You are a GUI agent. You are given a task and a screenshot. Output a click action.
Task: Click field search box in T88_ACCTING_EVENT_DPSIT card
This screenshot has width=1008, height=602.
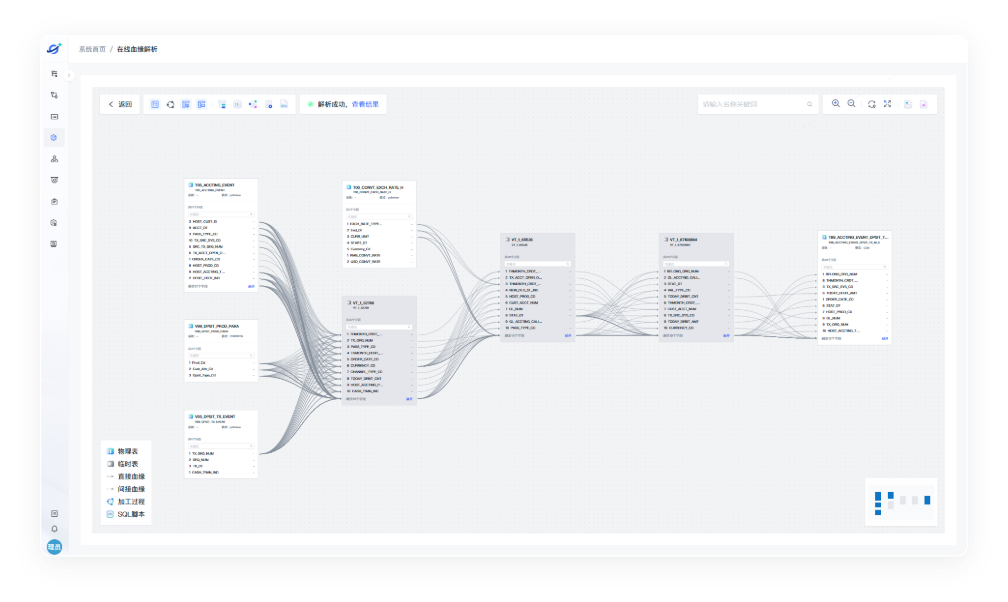(x=855, y=267)
